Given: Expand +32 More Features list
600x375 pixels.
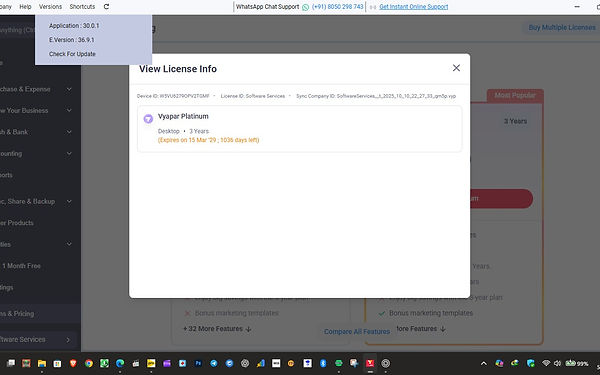Looking at the screenshot, I should pos(217,329).
